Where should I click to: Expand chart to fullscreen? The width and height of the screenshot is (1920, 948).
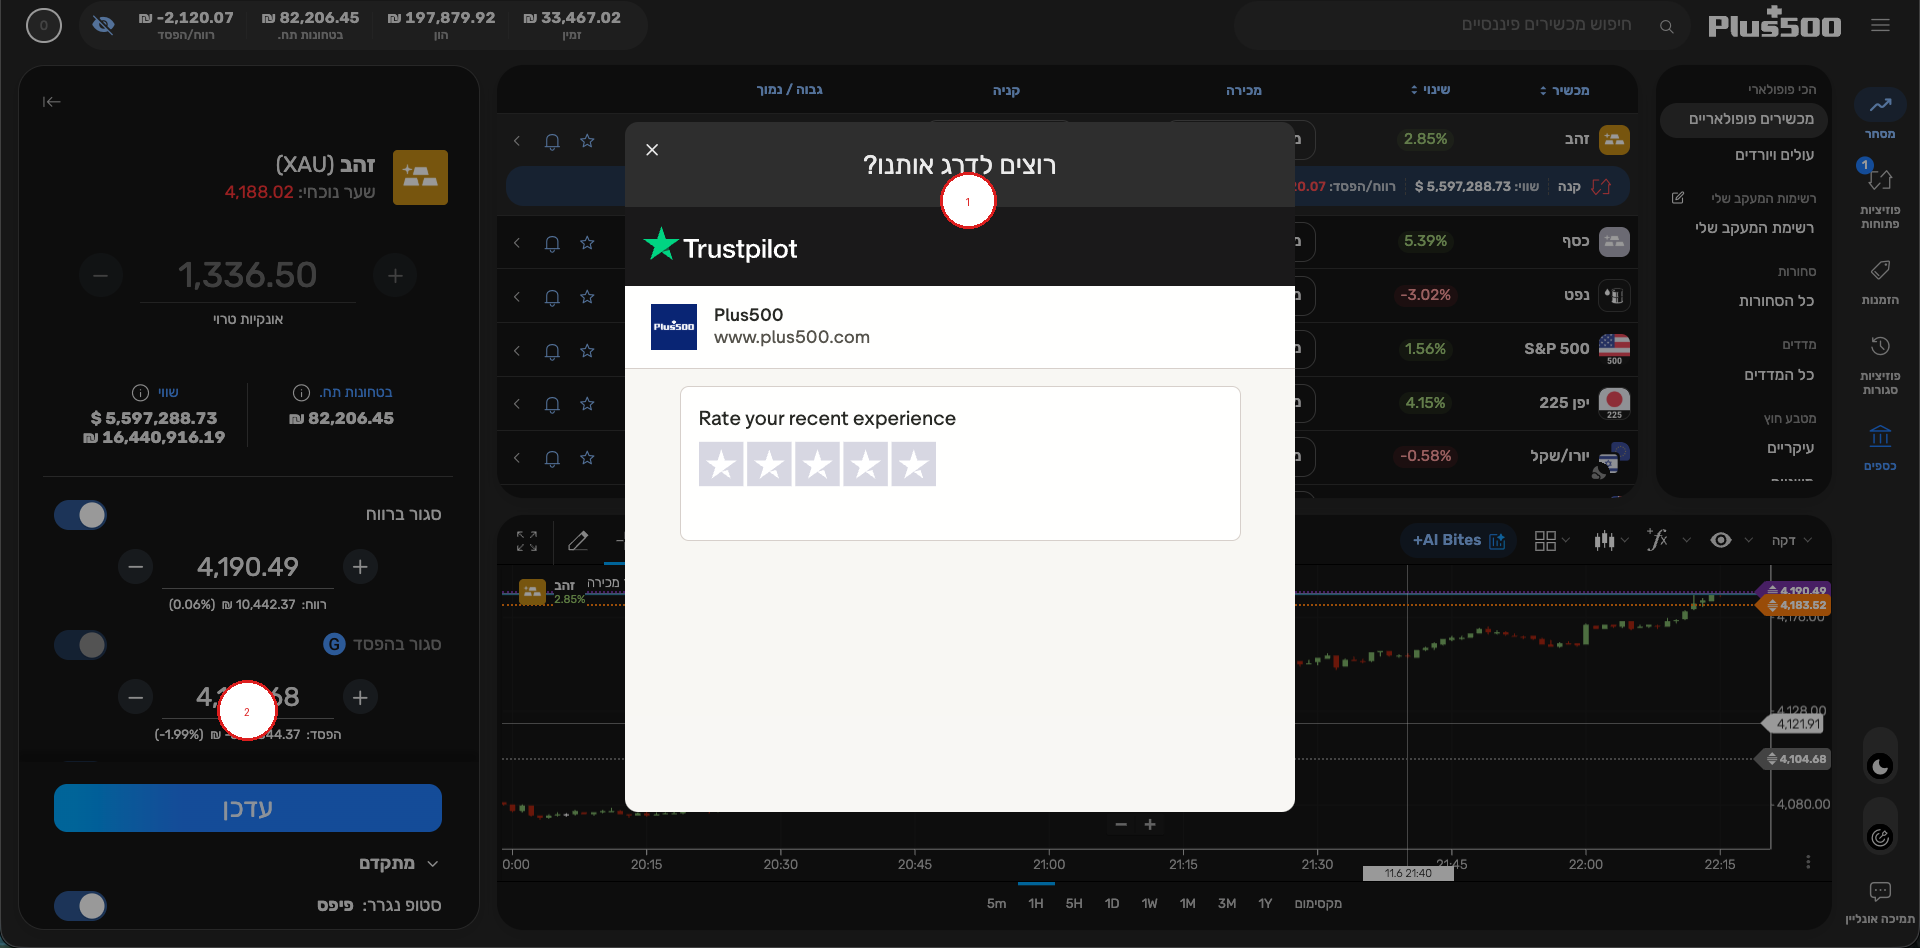click(527, 541)
